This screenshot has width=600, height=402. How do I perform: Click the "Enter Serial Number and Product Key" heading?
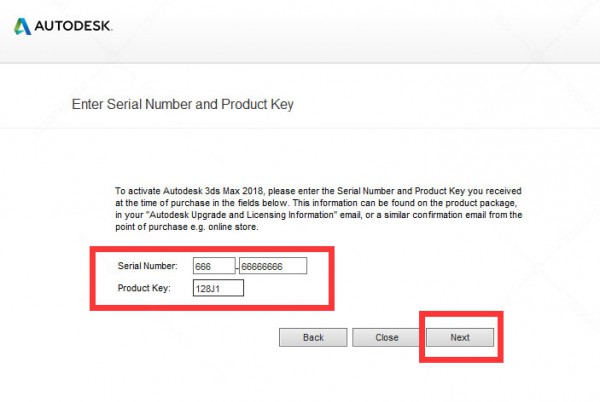[183, 104]
